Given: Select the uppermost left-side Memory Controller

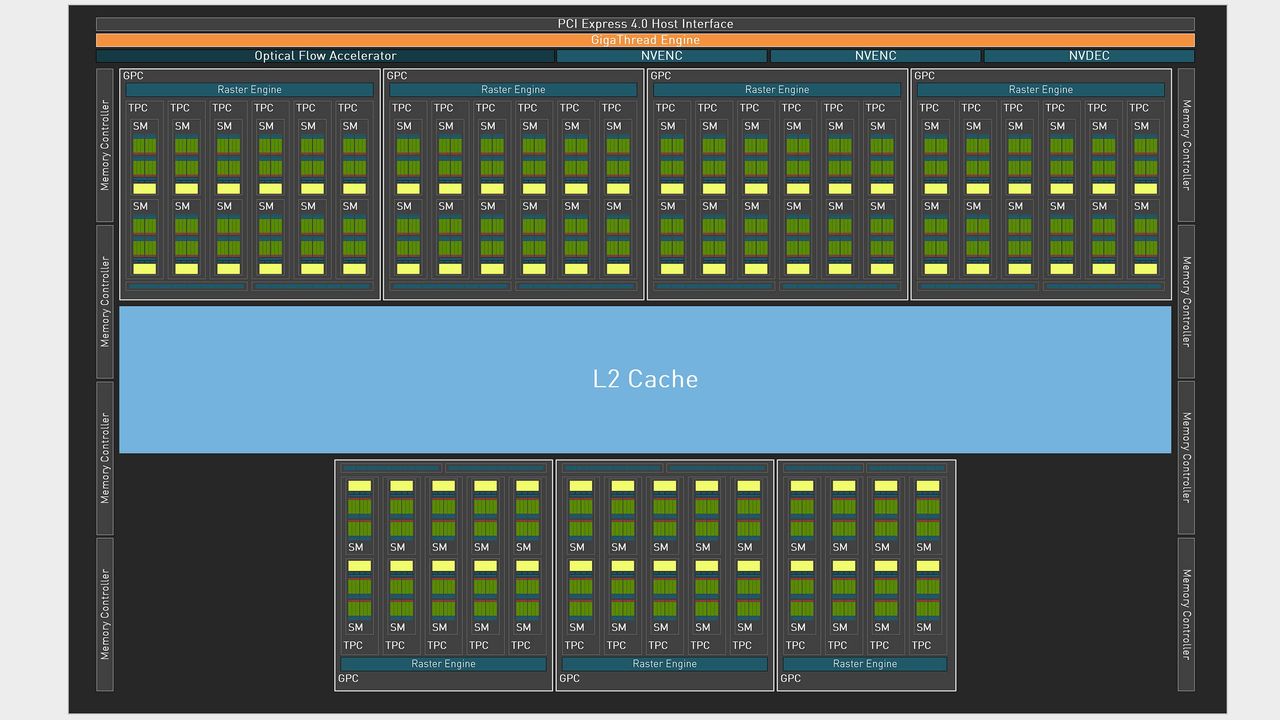Looking at the screenshot, I should pyautogui.click(x=105, y=145).
